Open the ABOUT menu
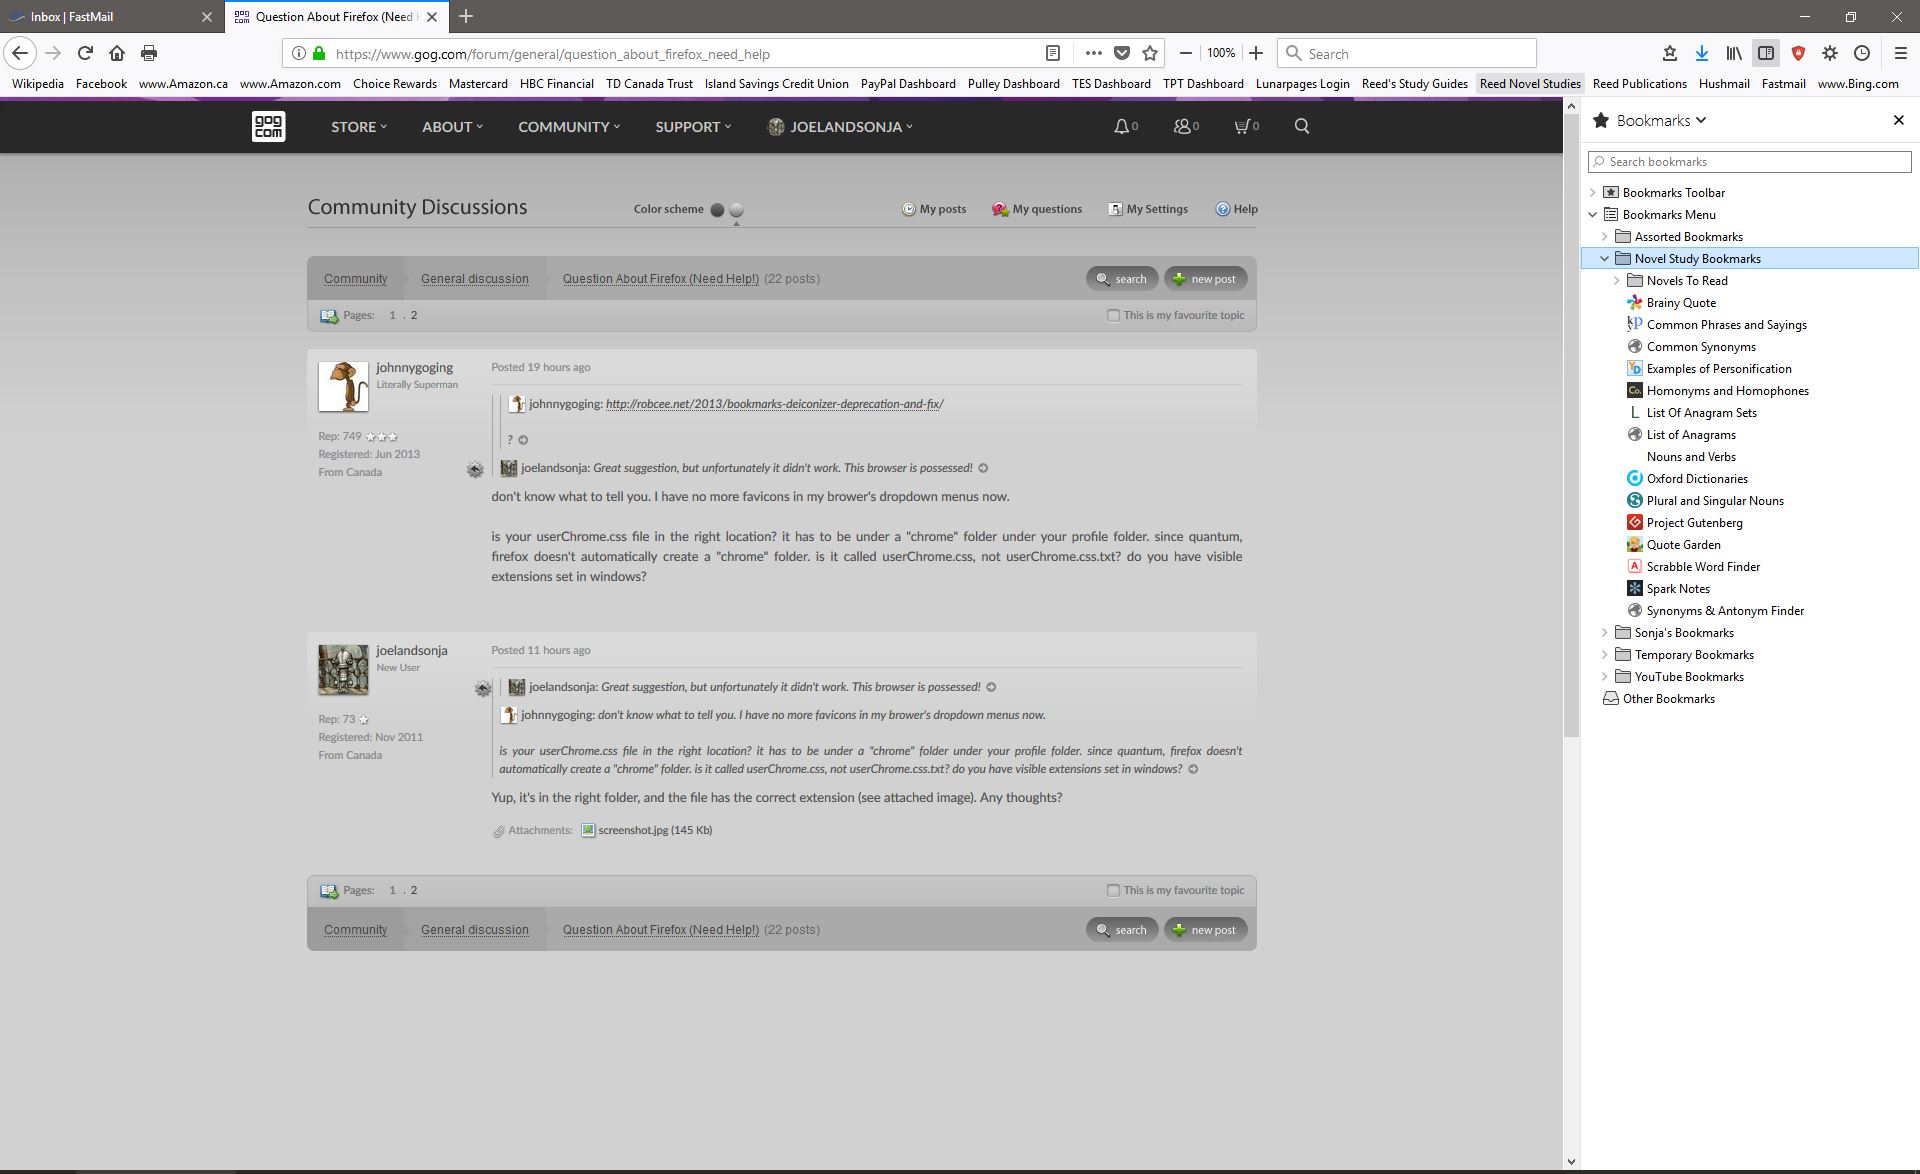Image resolution: width=1920 pixels, height=1174 pixels. pyautogui.click(x=452, y=126)
